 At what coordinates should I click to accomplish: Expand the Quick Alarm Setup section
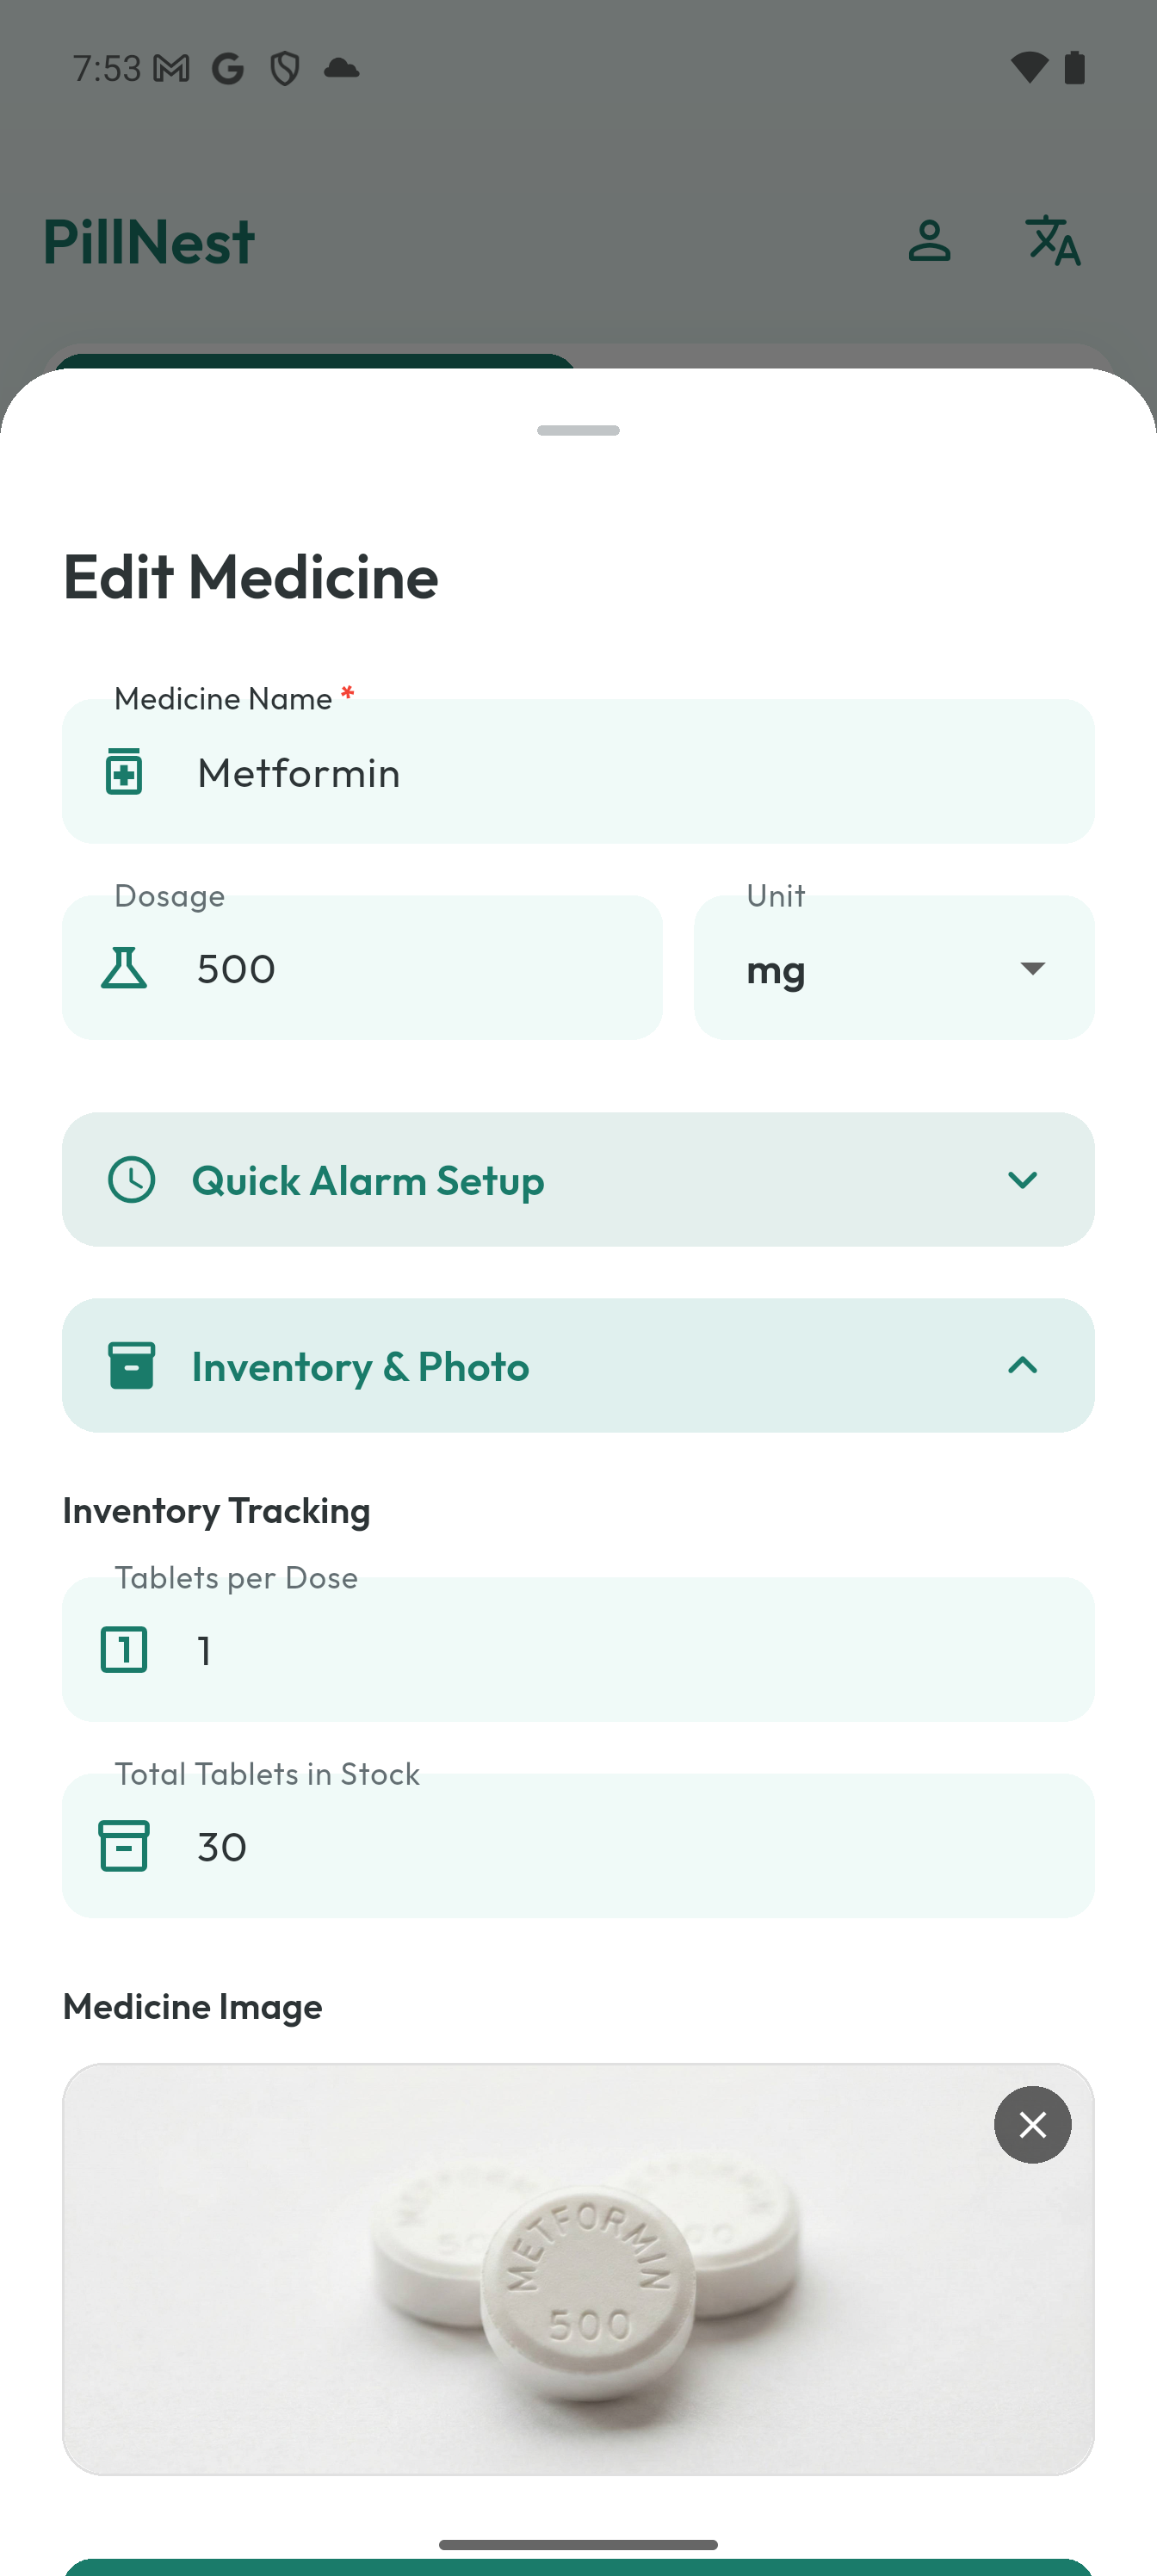pos(1023,1180)
